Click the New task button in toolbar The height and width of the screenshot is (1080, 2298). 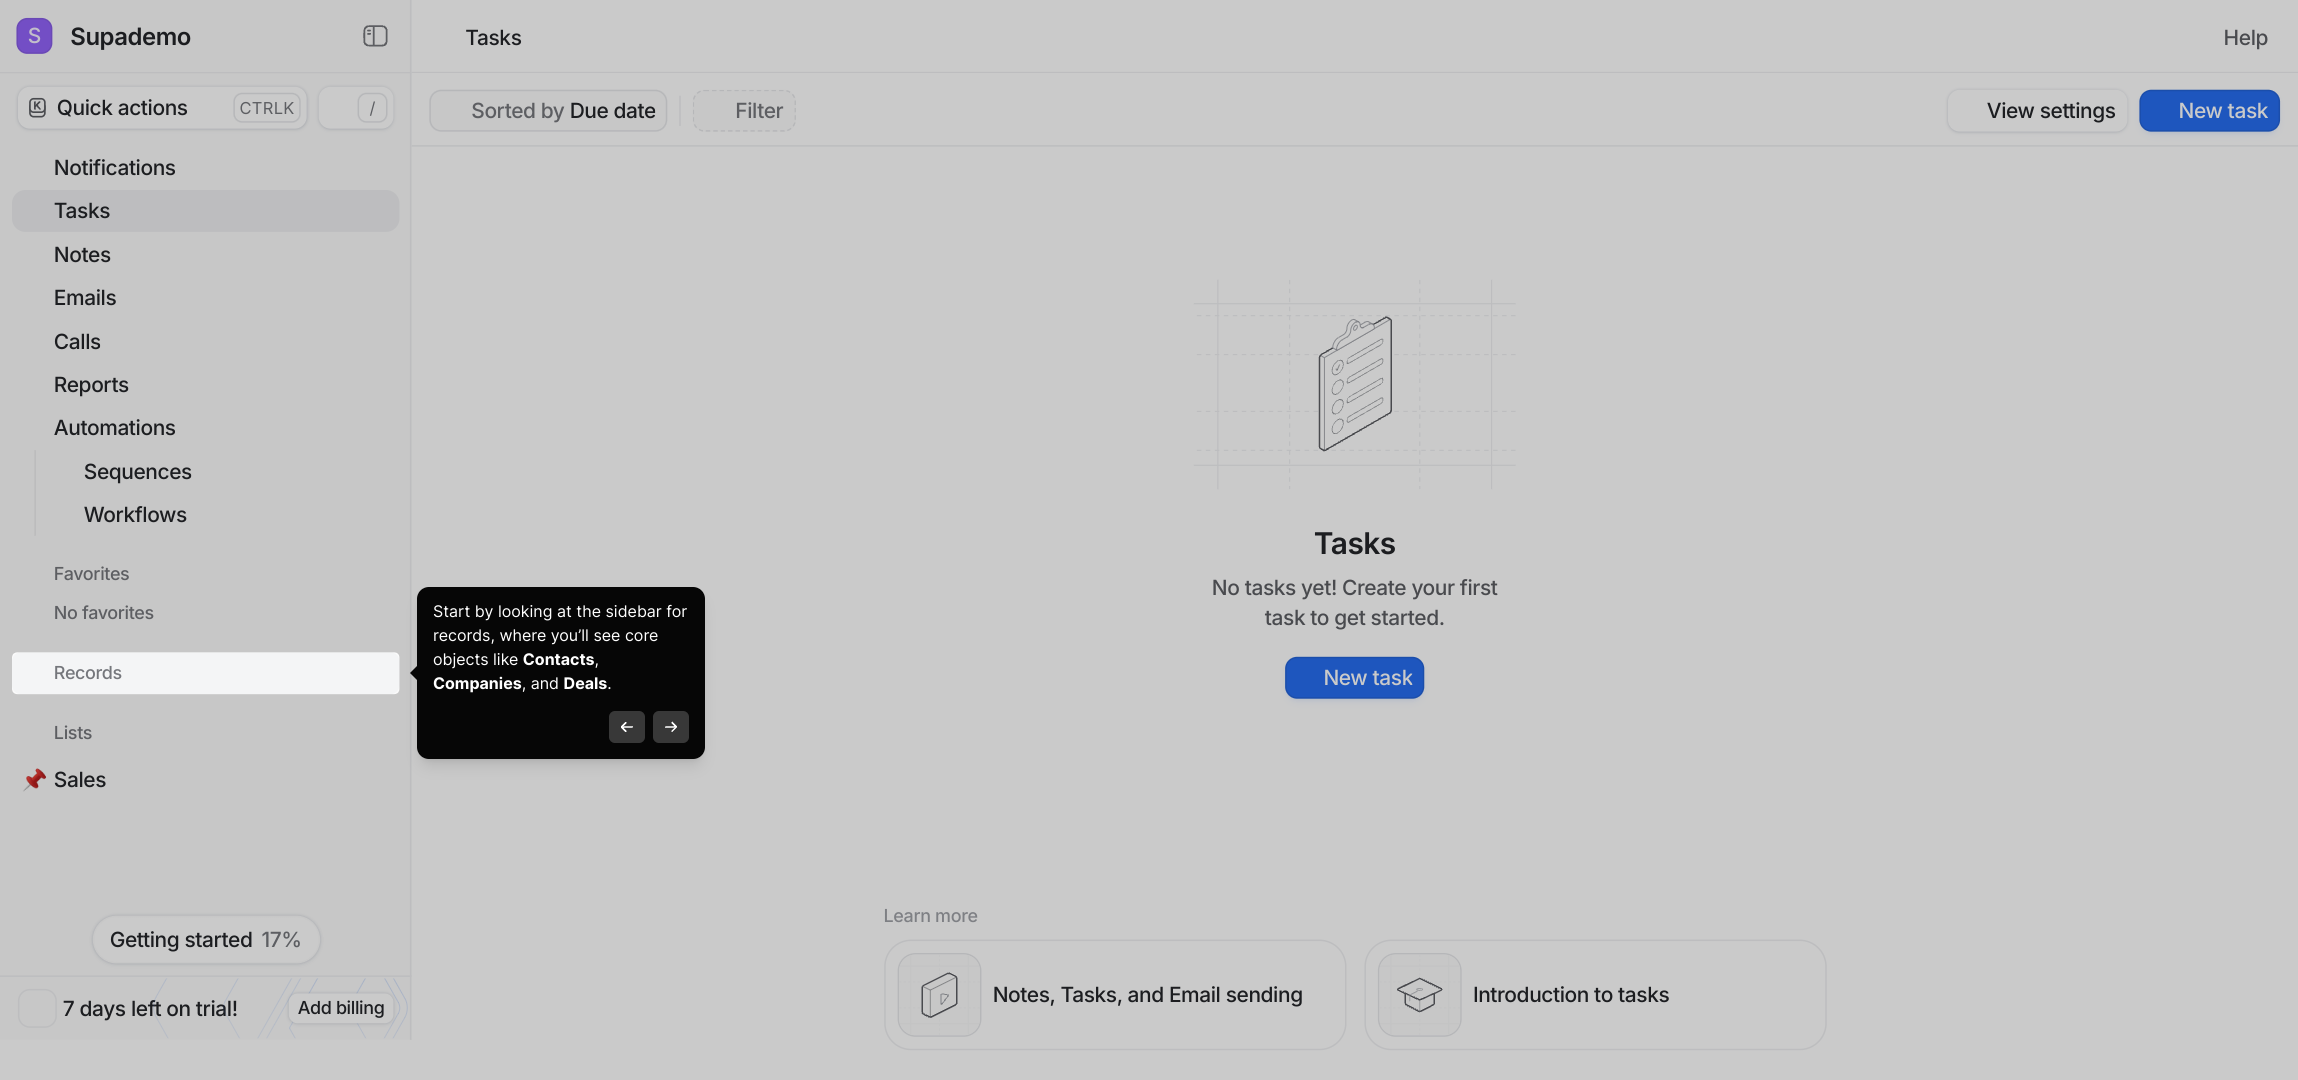[x=2208, y=111]
